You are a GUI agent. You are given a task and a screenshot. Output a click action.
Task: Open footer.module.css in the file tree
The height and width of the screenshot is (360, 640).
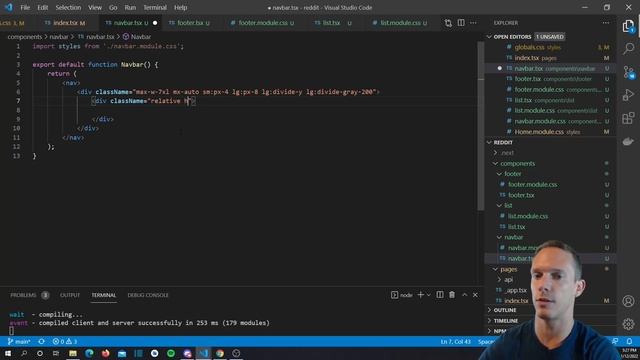533,184
